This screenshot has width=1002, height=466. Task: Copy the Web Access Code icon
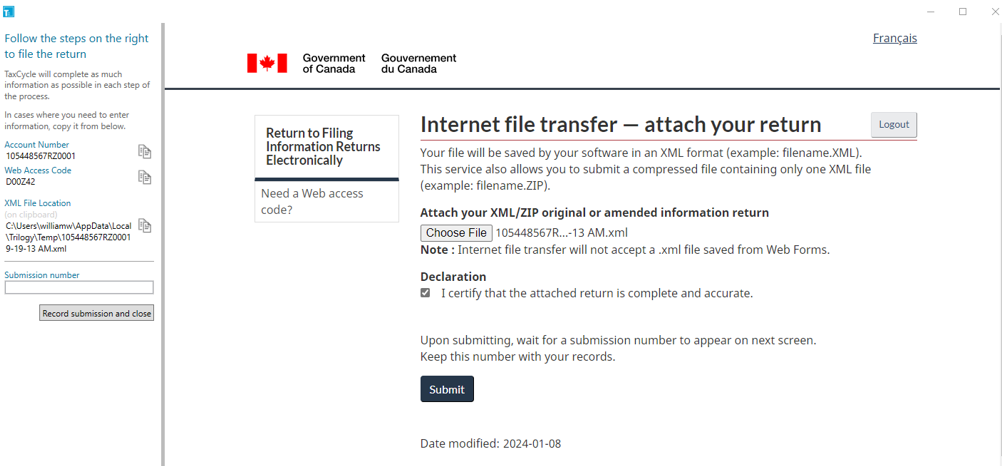click(x=145, y=177)
